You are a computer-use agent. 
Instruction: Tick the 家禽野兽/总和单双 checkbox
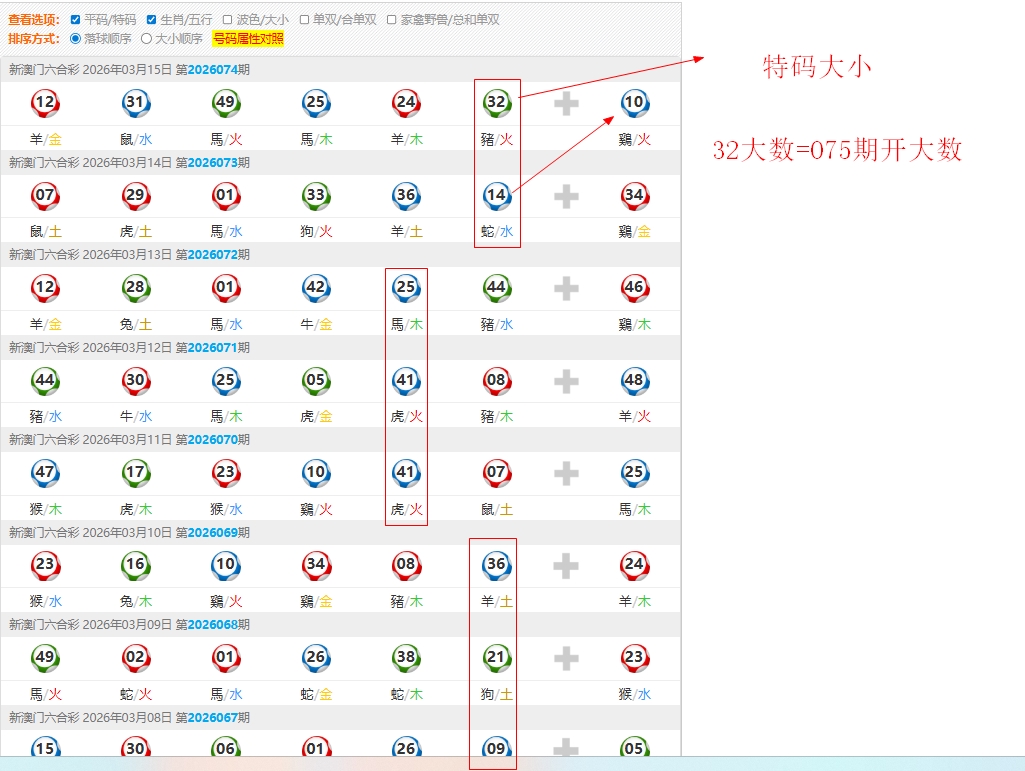point(392,19)
